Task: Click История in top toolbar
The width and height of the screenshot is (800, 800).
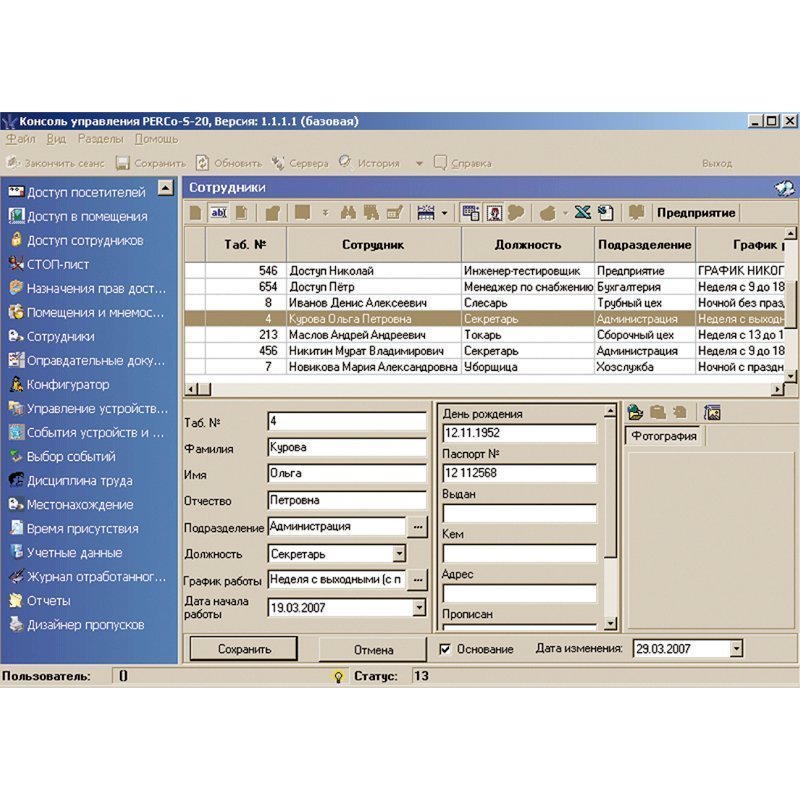Action: pos(369,163)
